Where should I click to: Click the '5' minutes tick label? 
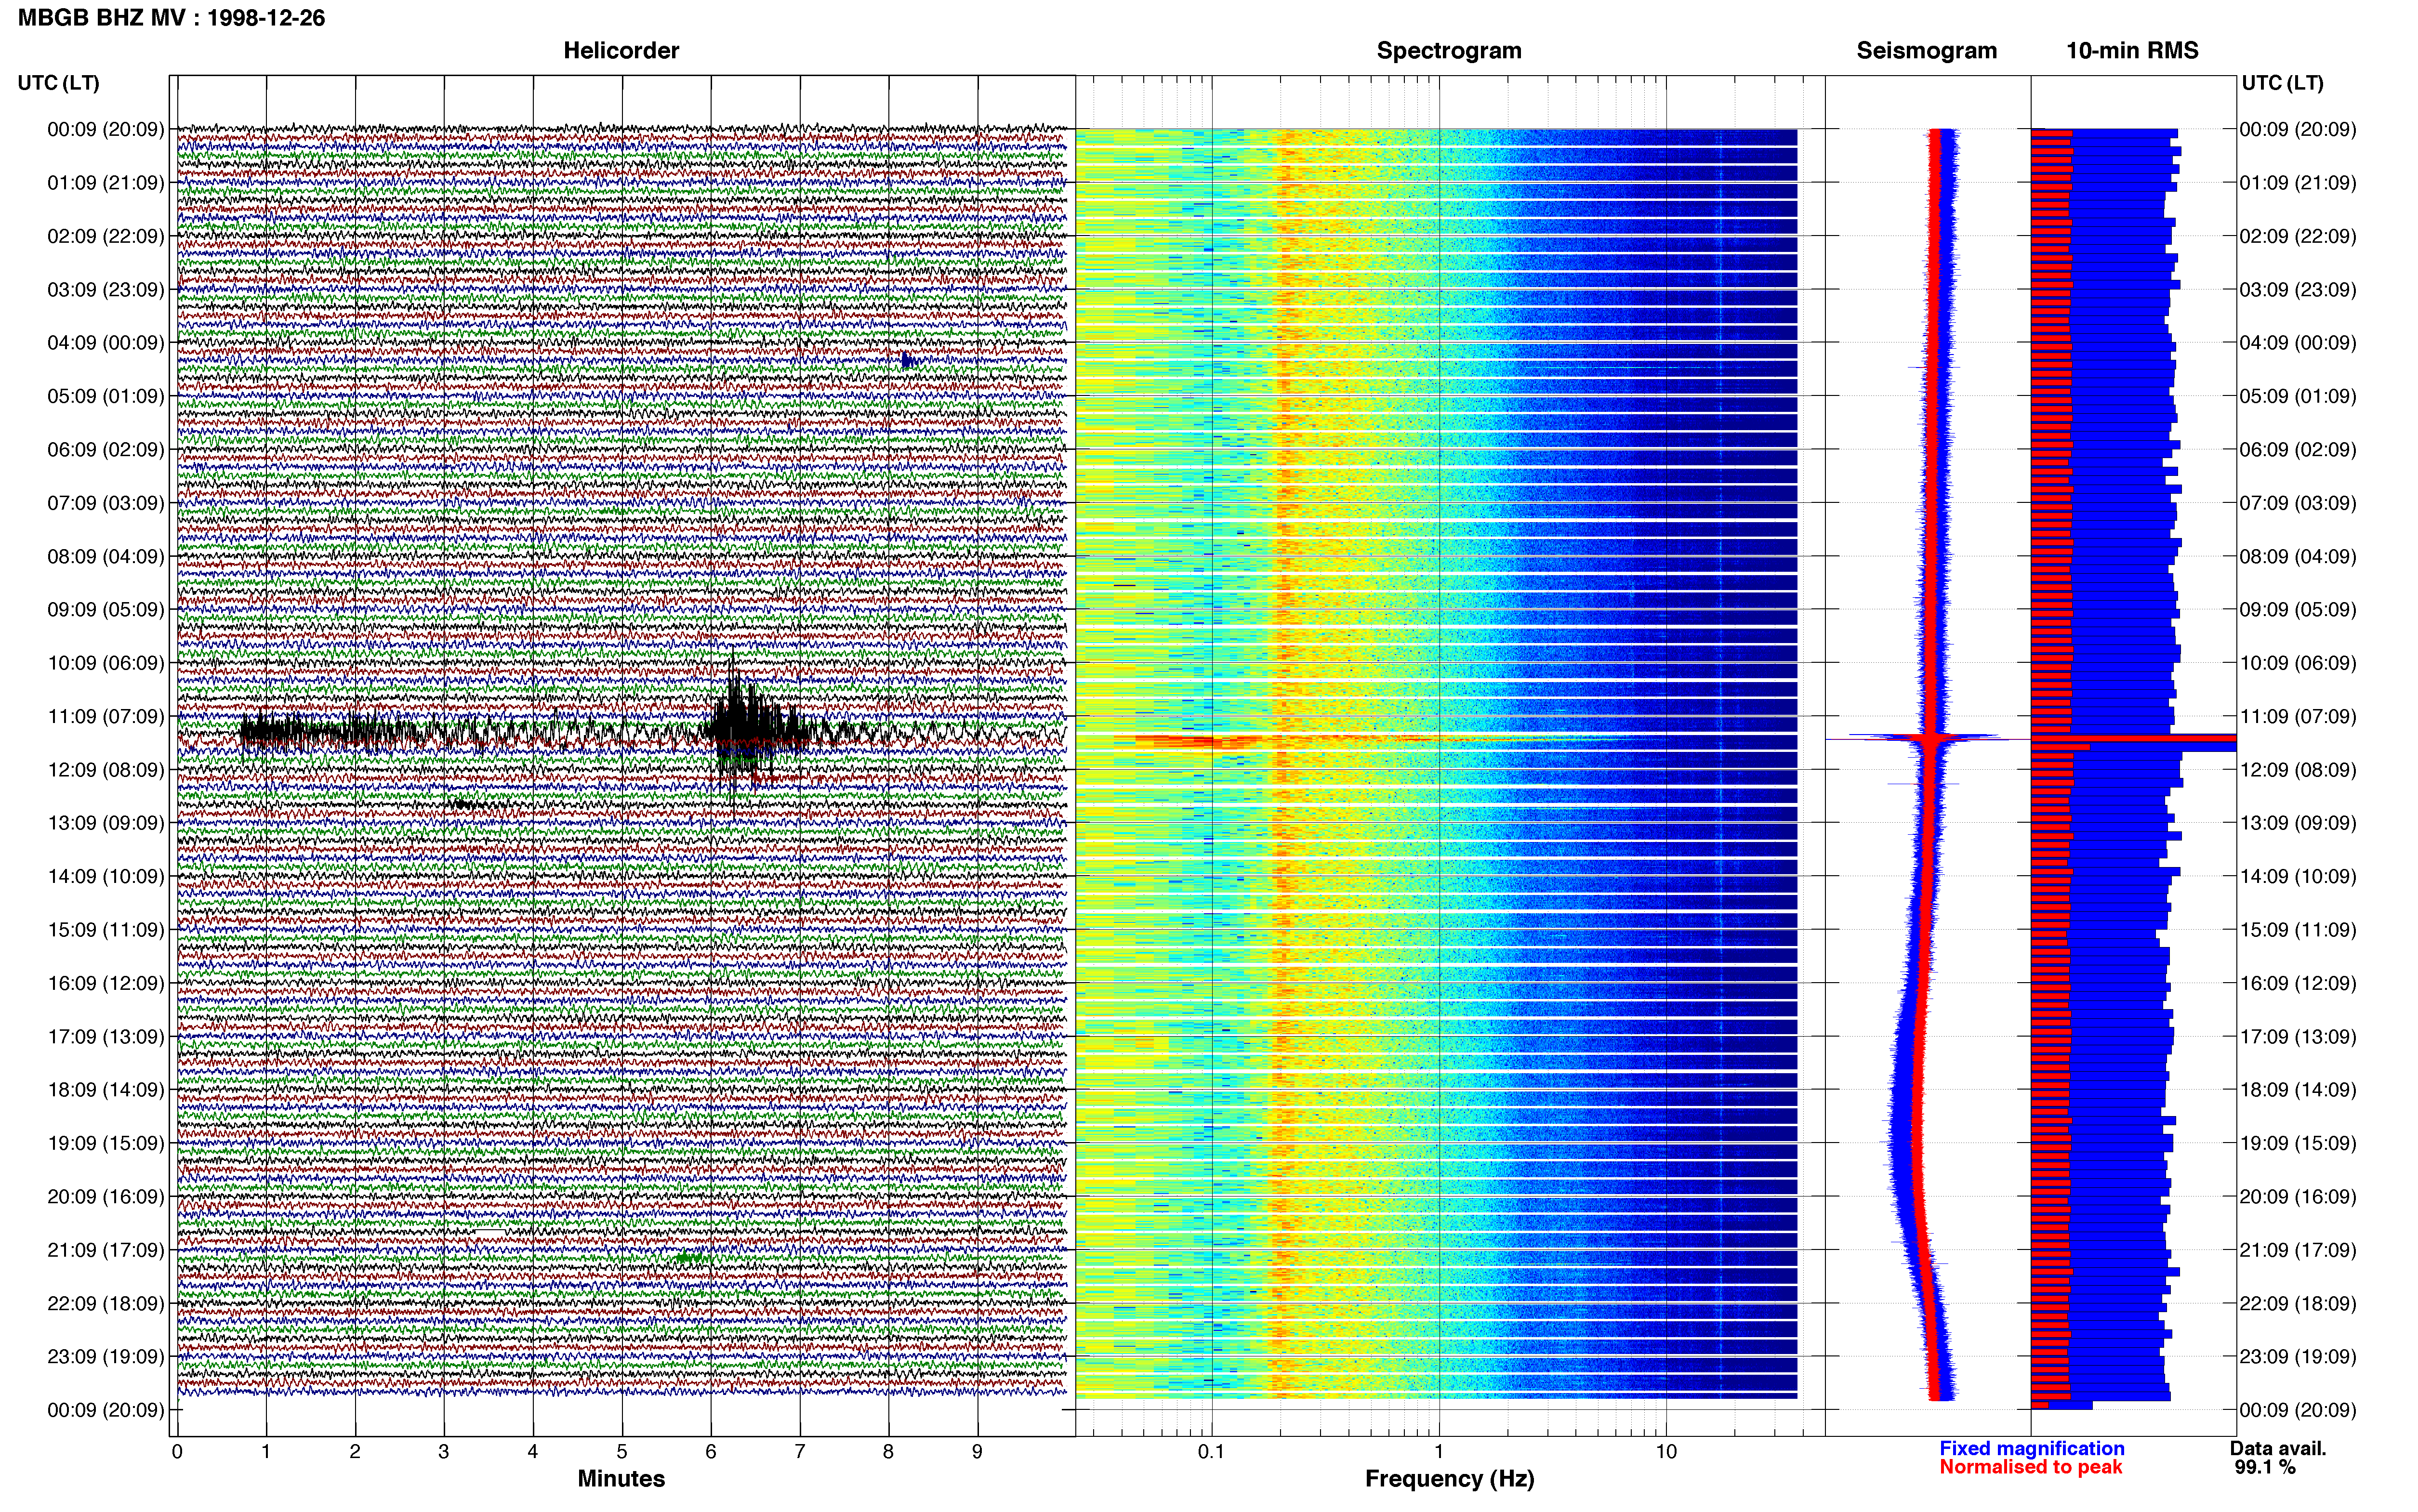(622, 1452)
